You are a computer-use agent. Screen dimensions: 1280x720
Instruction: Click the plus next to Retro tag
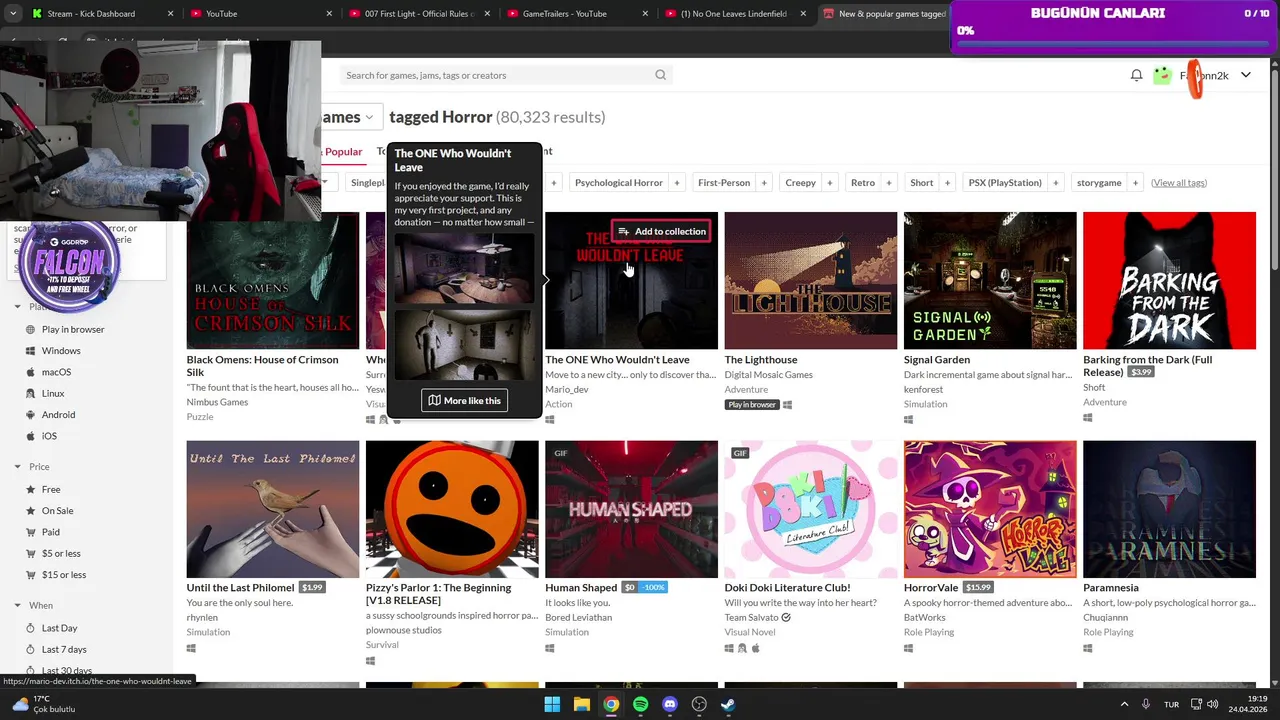click(x=889, y=183)
